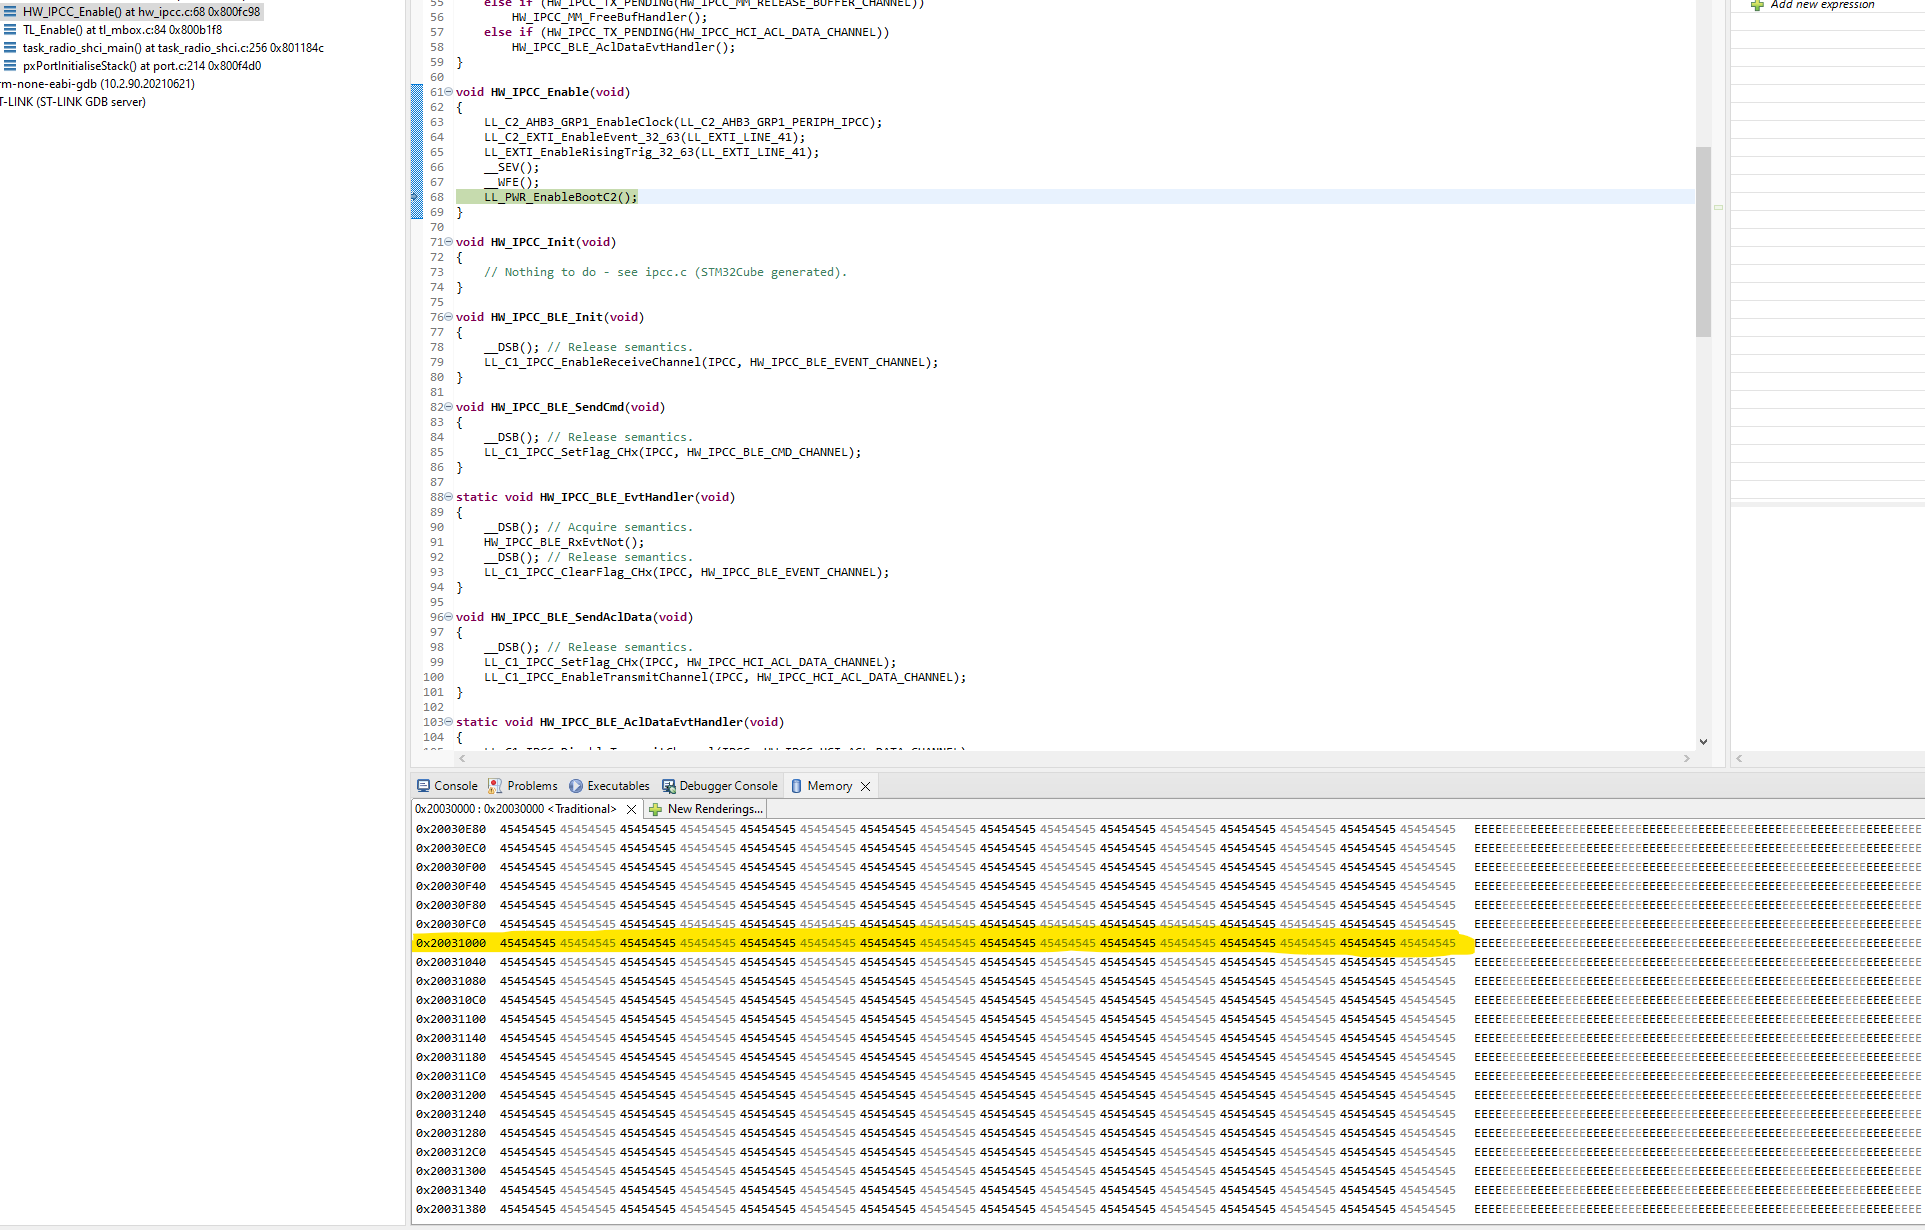The height and width of the screenshot is (1230, 1925).
Task: Select the 0x20030000 Traditional rendering tab
Action: (x=515, y=808)
